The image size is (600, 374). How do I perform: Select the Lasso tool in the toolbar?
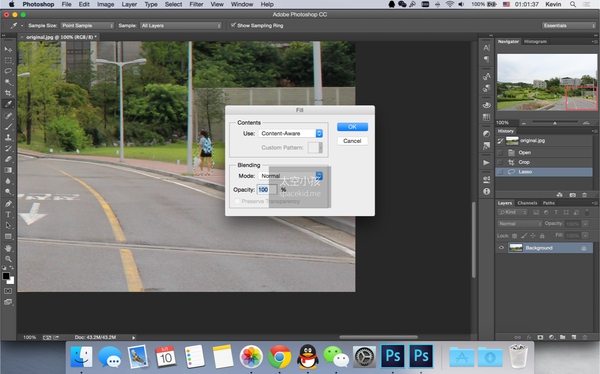click(x=8, y=71)
